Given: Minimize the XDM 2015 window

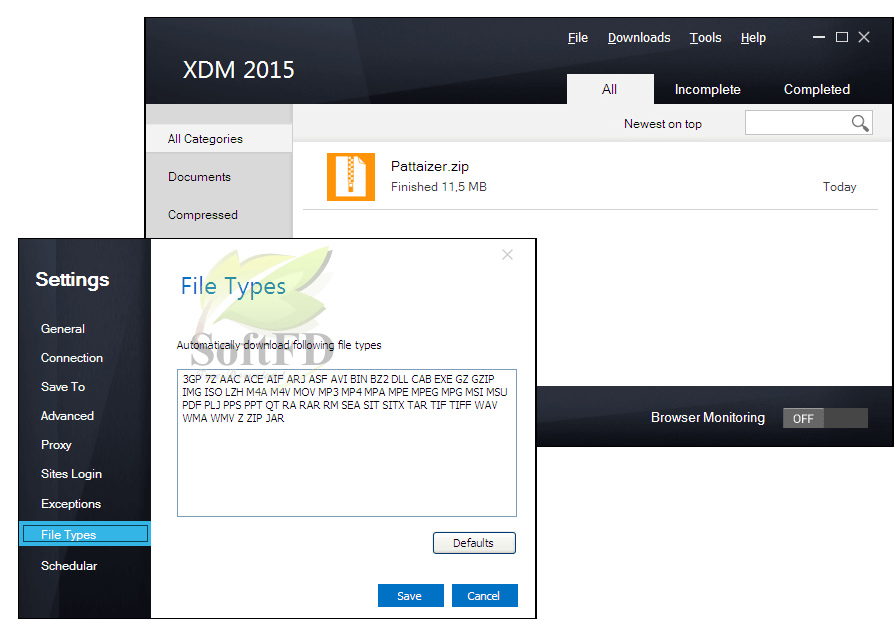Looking at the screenshot, I should click(819, 37).
